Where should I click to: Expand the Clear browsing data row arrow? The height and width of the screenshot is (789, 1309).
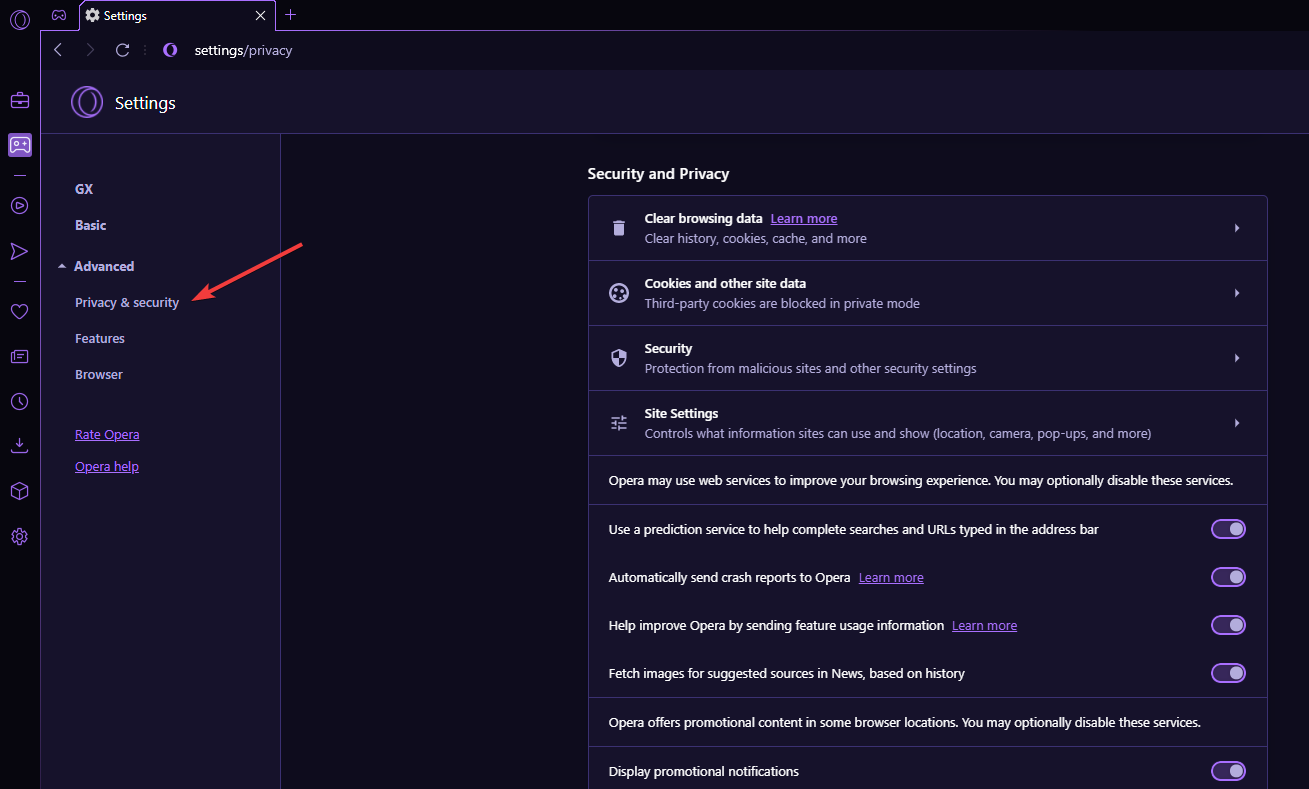coord(1237,228)
